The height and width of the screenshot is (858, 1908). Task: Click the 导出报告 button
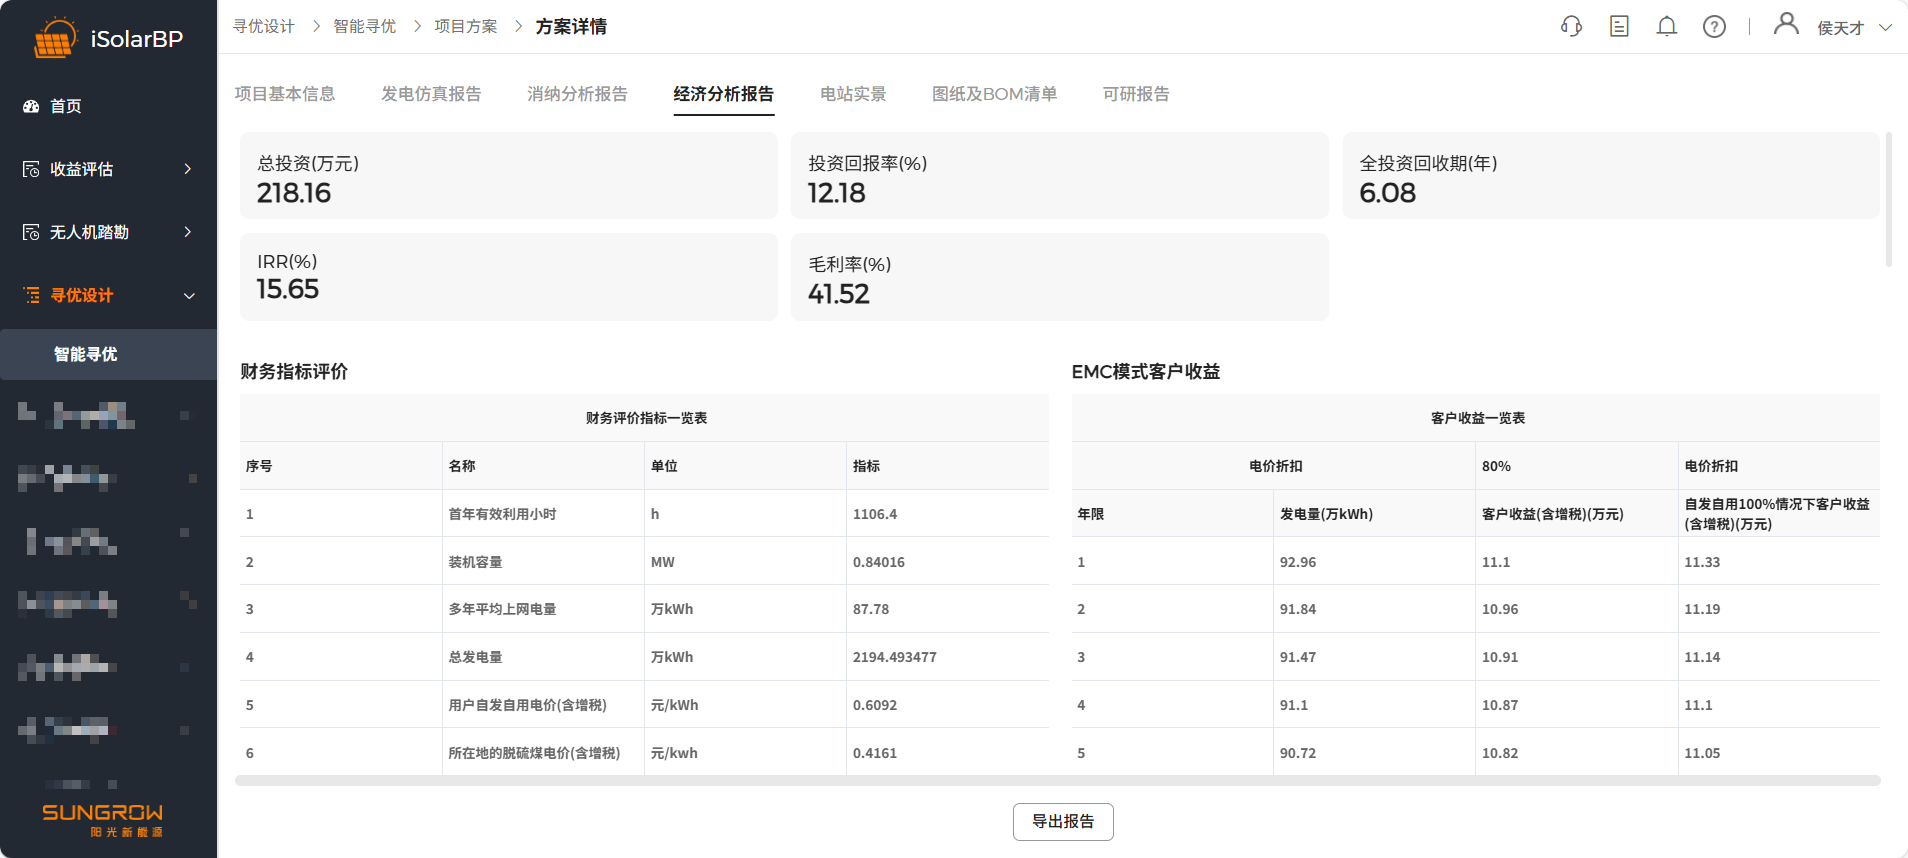[x=1063, y=822]
